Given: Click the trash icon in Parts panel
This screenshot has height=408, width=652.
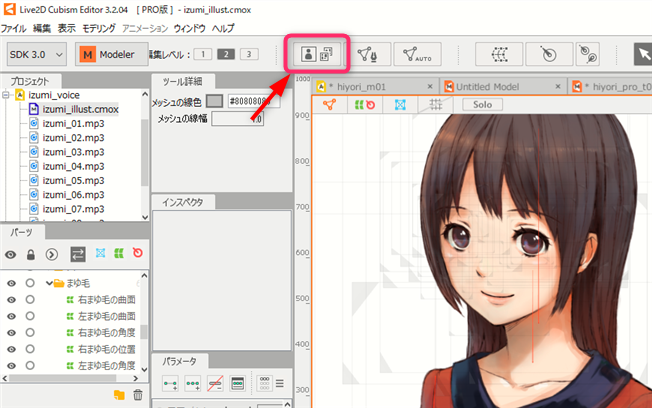Looking at the screenshot, I should 138,396.
